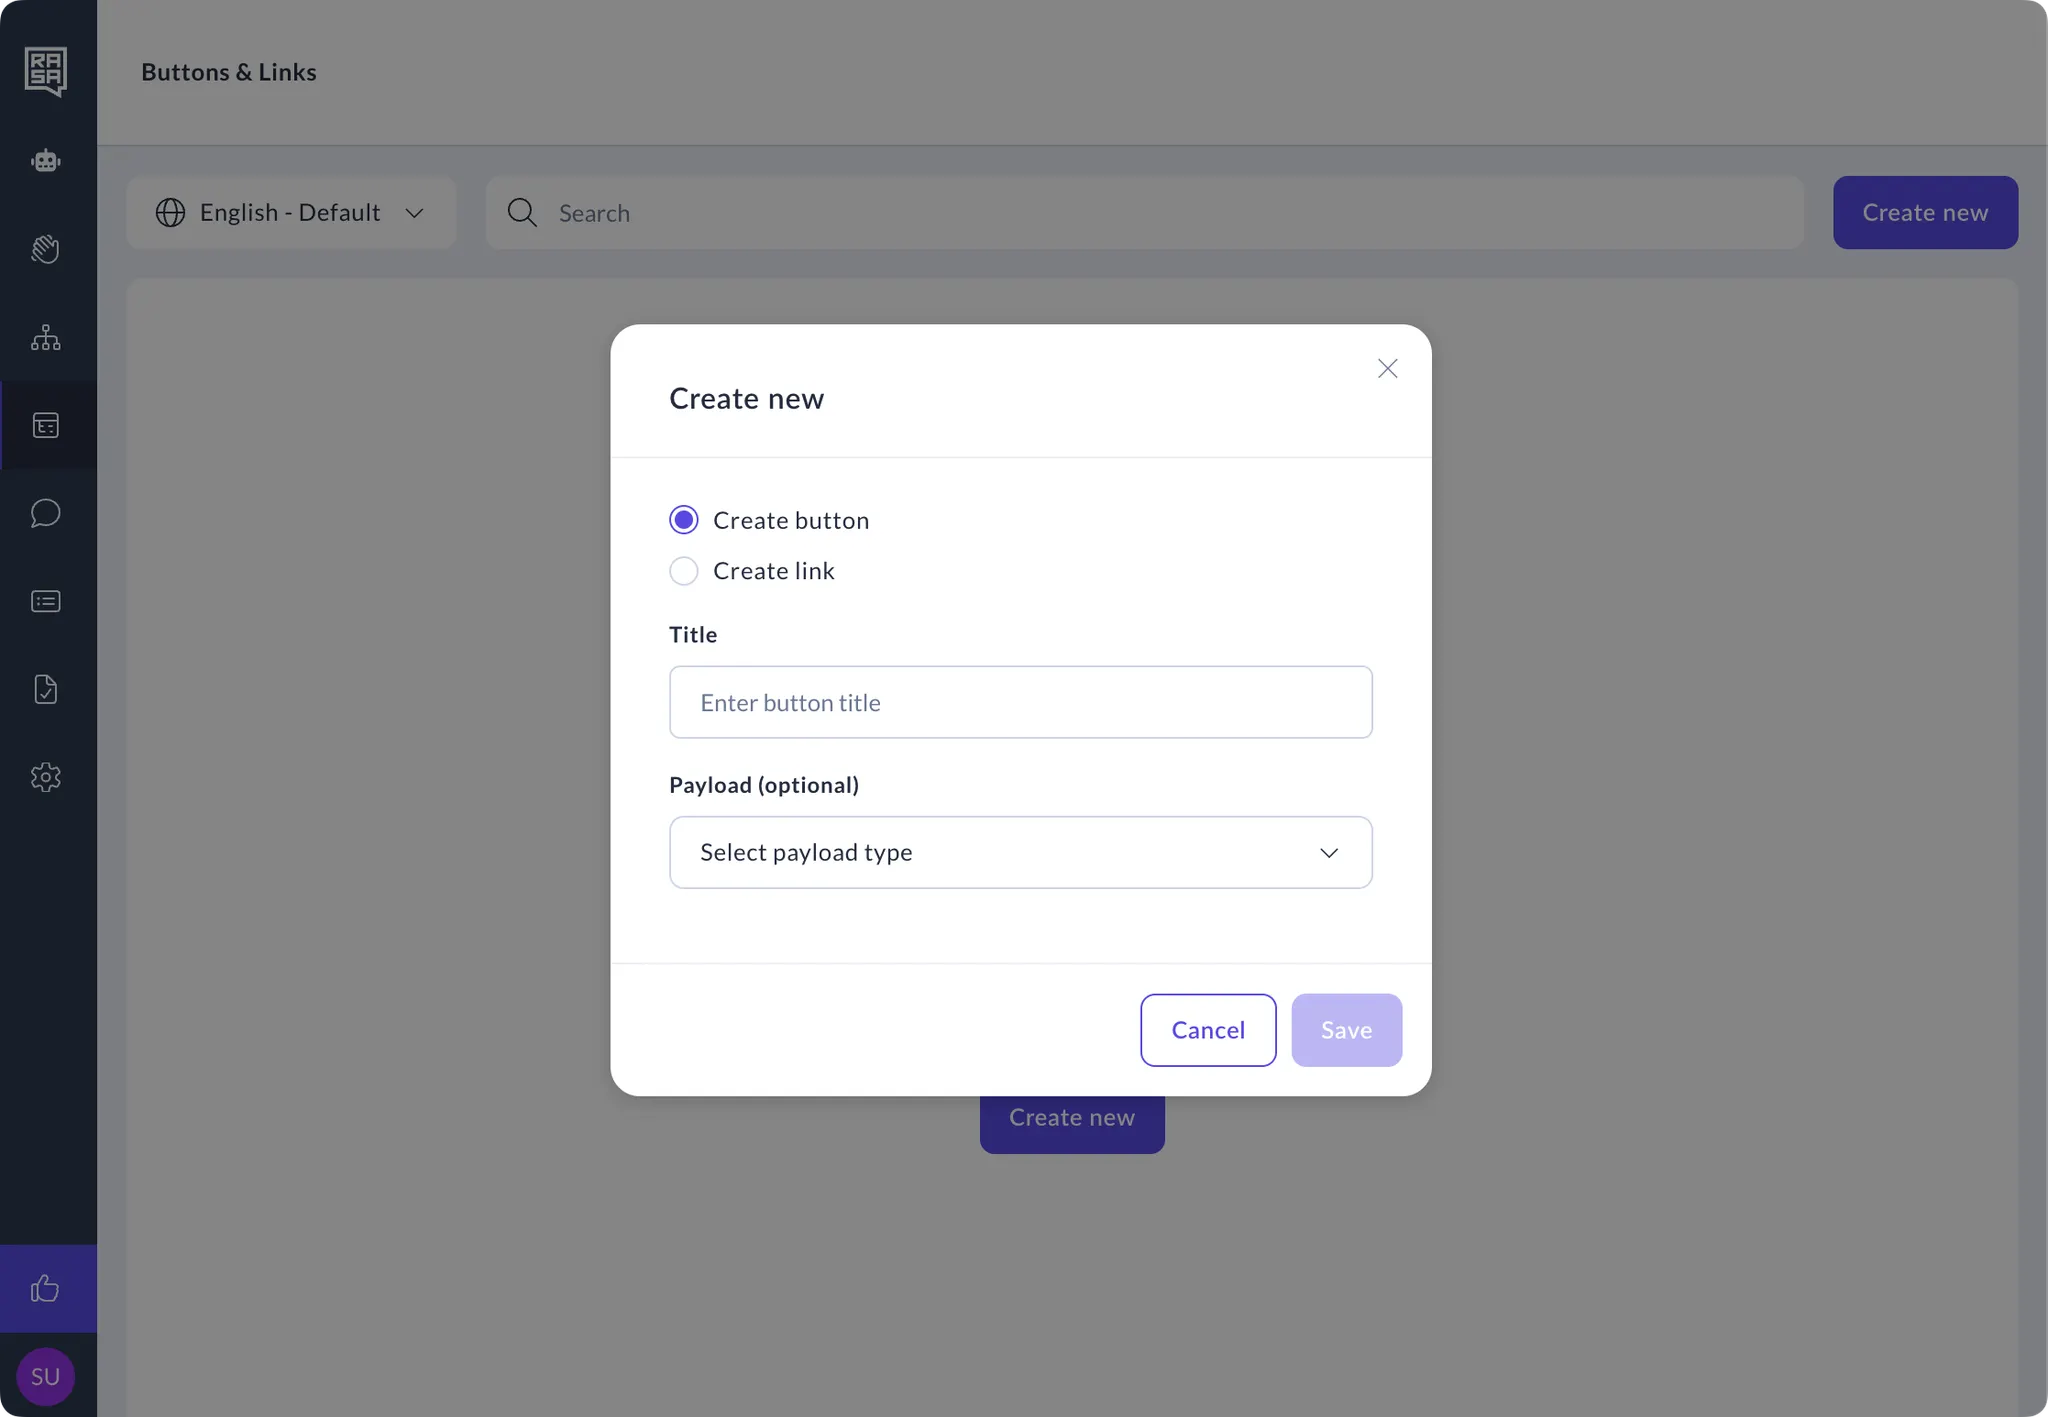Viewport: 2048px width, 1417px height.
Task: Click the document checkmark icon in sidebar
Action: tap(46, 689)
